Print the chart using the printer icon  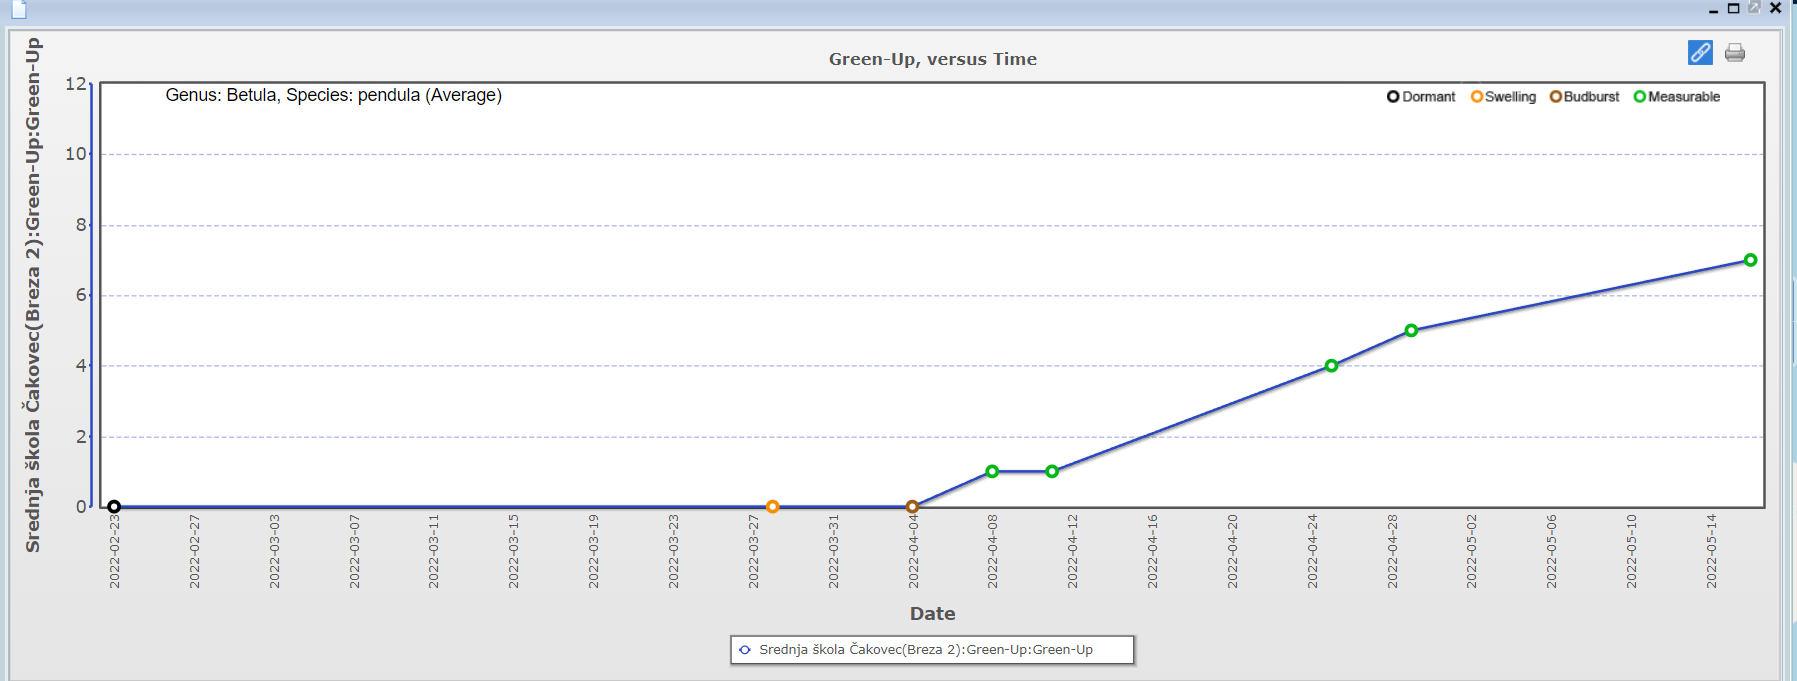click(1735, 53)
